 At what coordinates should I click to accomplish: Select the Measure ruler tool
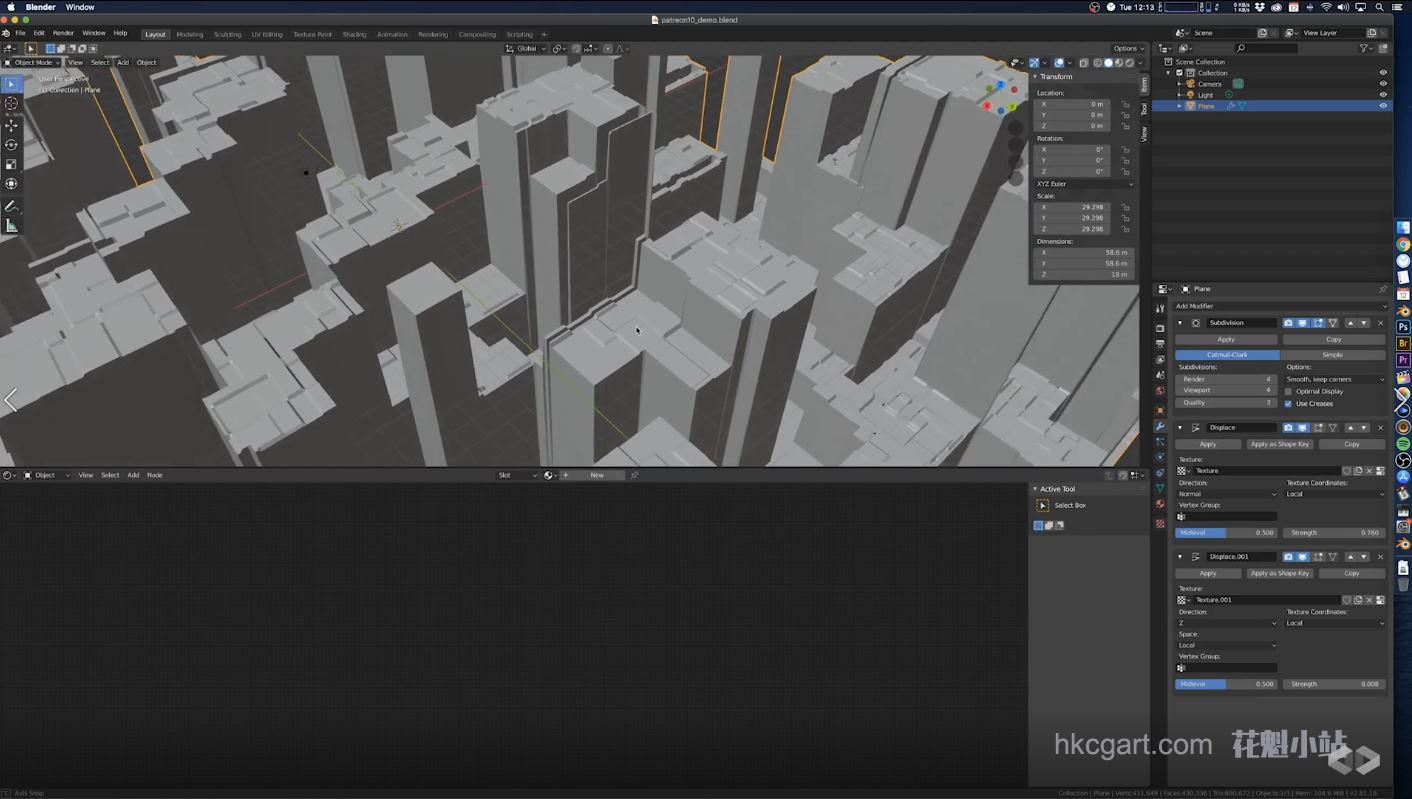12,226
